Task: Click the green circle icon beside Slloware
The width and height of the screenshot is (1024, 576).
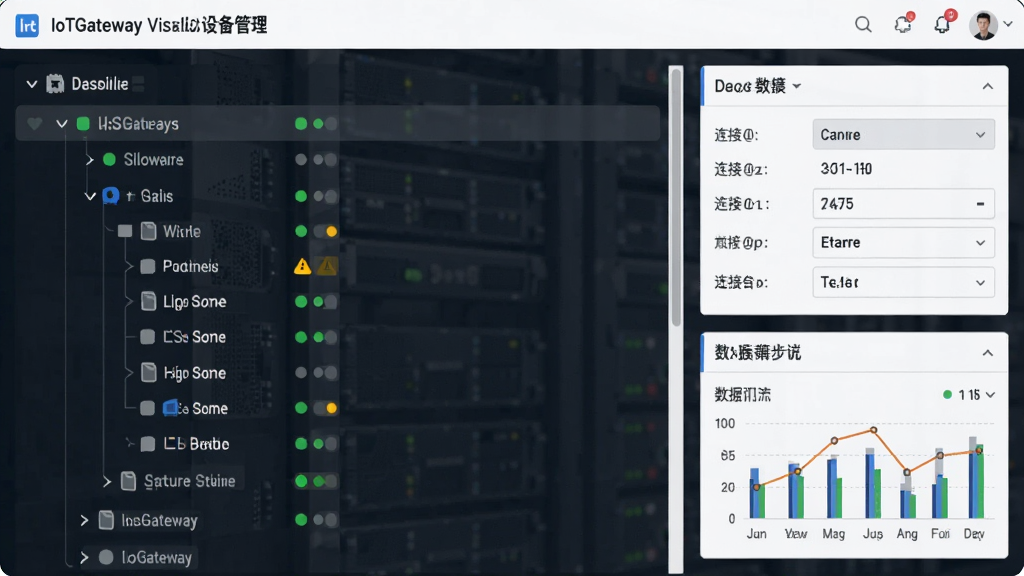Action: coord(109,159)
